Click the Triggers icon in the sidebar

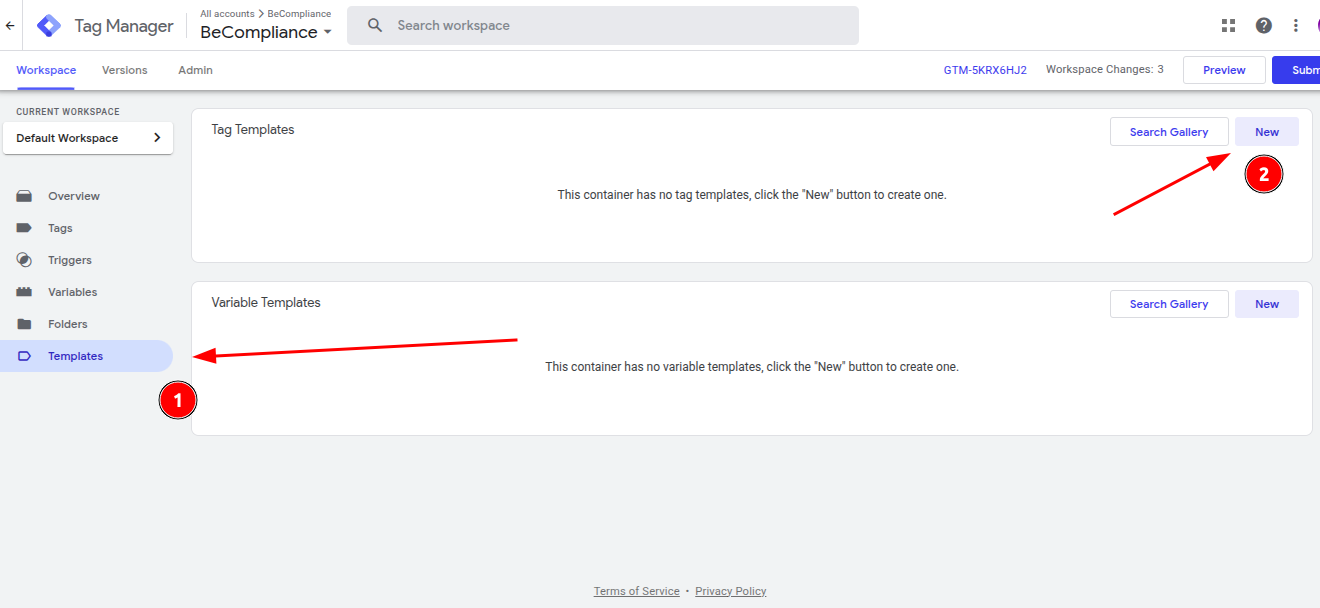pos(25,260)
